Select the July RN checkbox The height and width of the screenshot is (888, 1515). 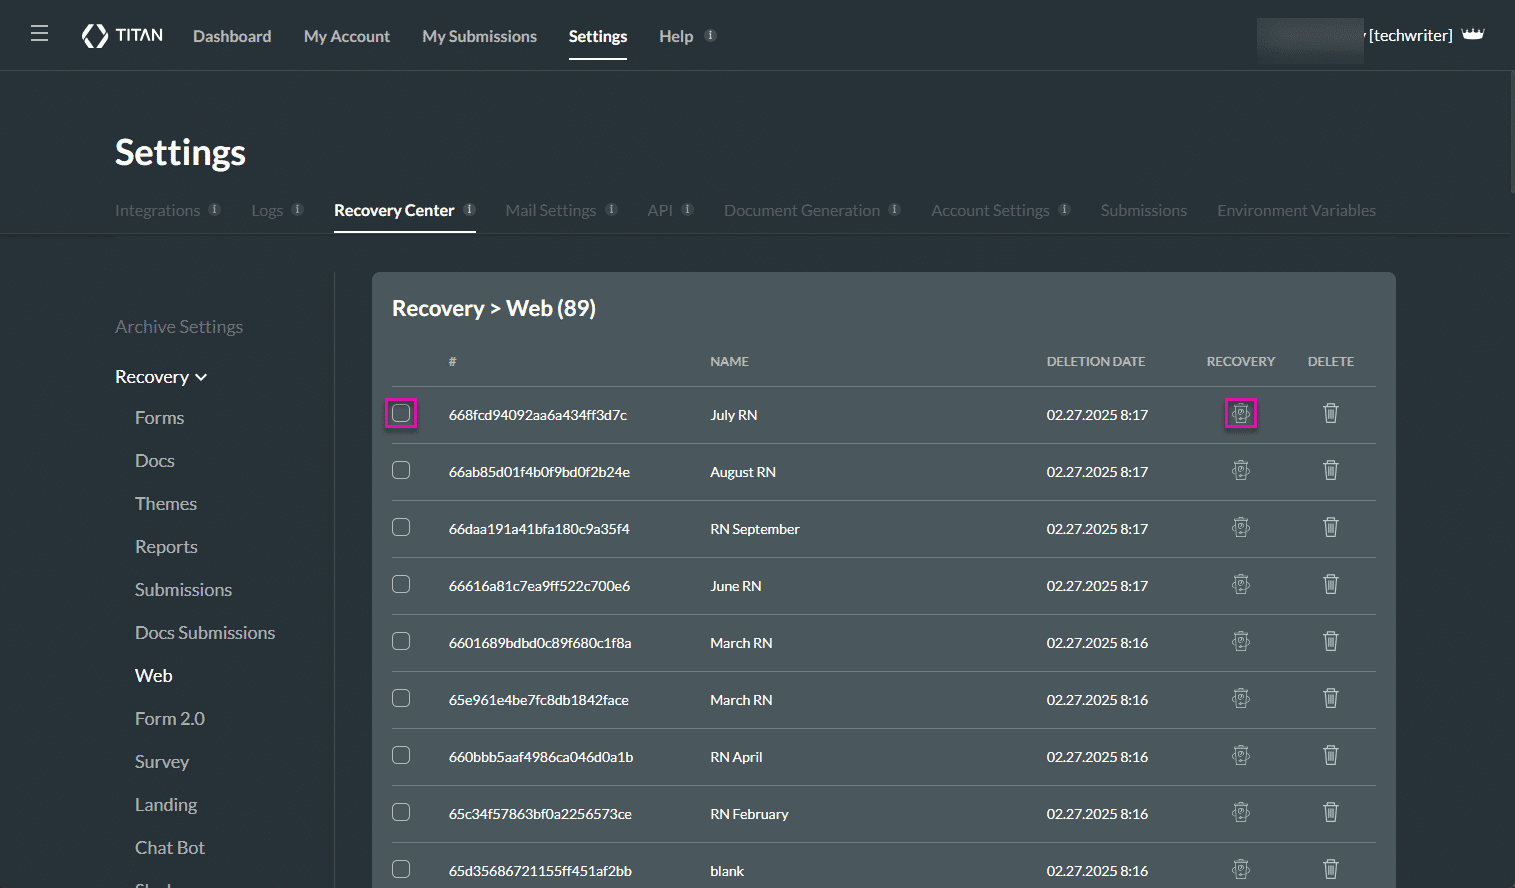[401, 413]
